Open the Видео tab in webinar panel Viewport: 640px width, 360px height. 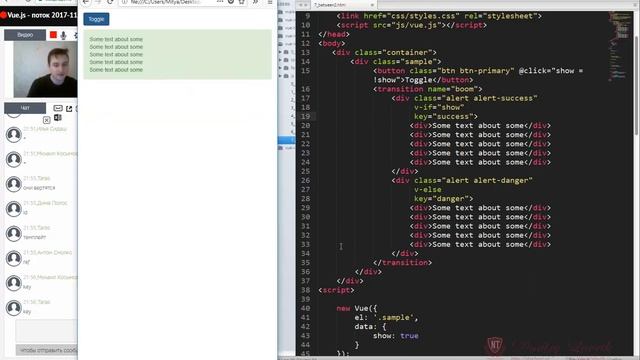tap(25, 35)
